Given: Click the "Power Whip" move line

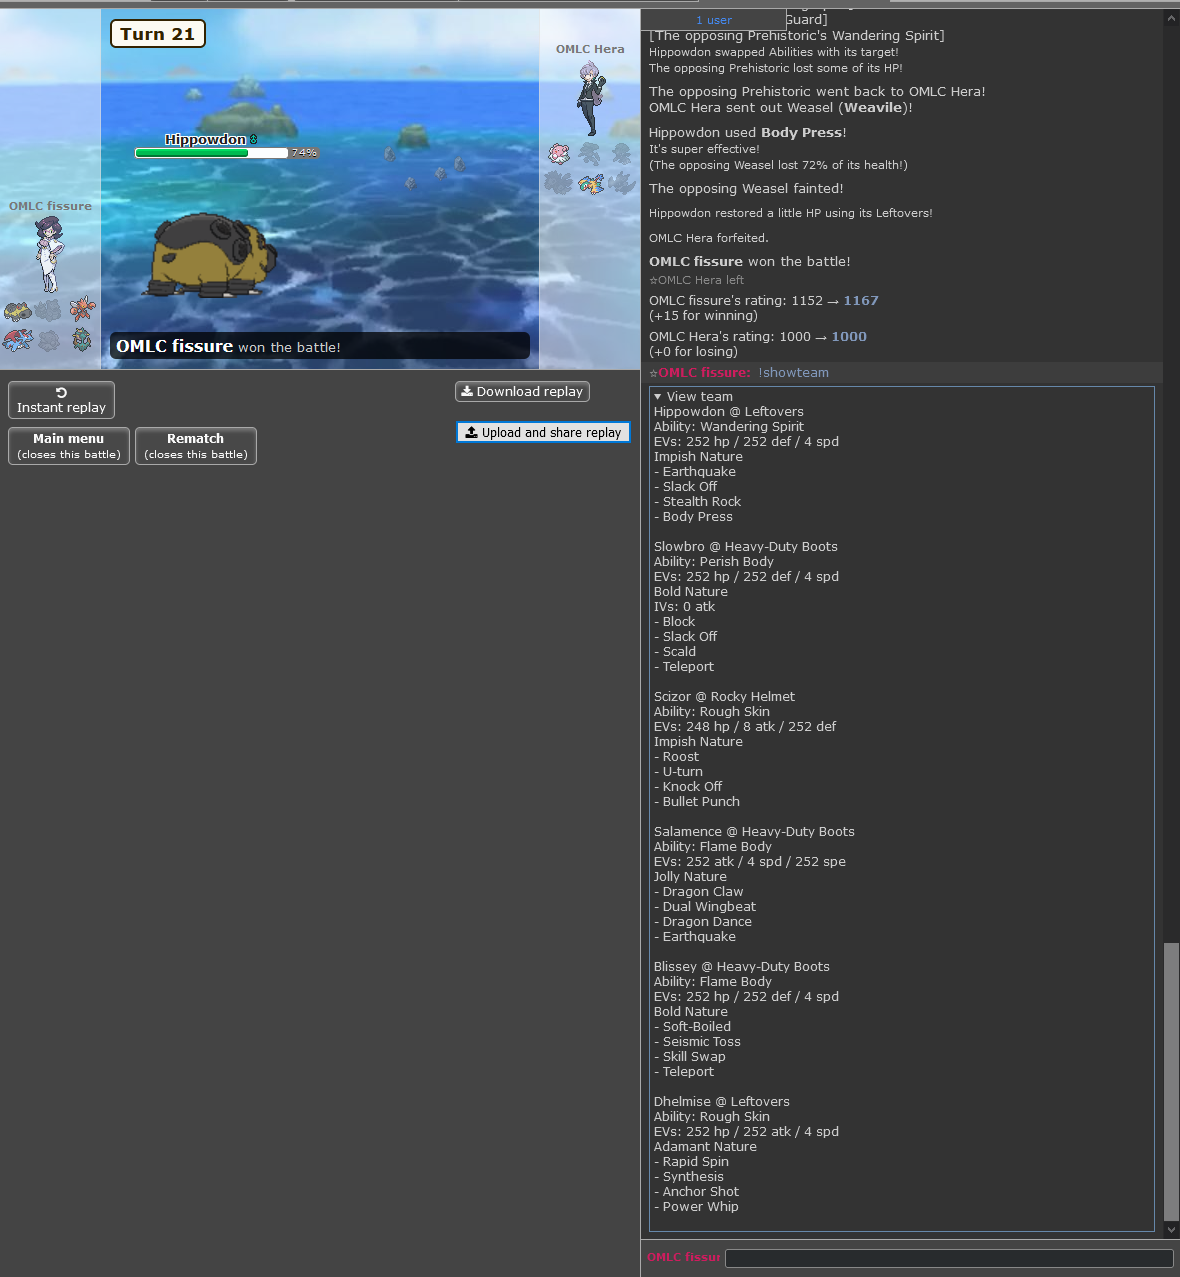Looking at the screenshot, I should tap(697, 1207).
